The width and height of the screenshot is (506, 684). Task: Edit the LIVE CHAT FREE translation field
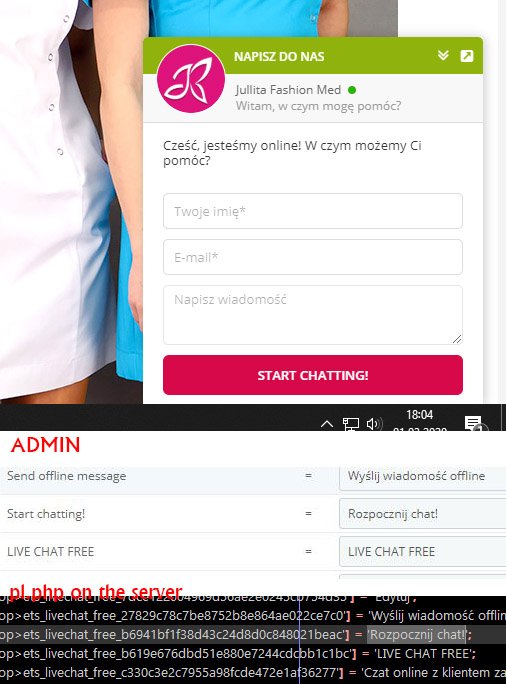[x=422, y=552]
